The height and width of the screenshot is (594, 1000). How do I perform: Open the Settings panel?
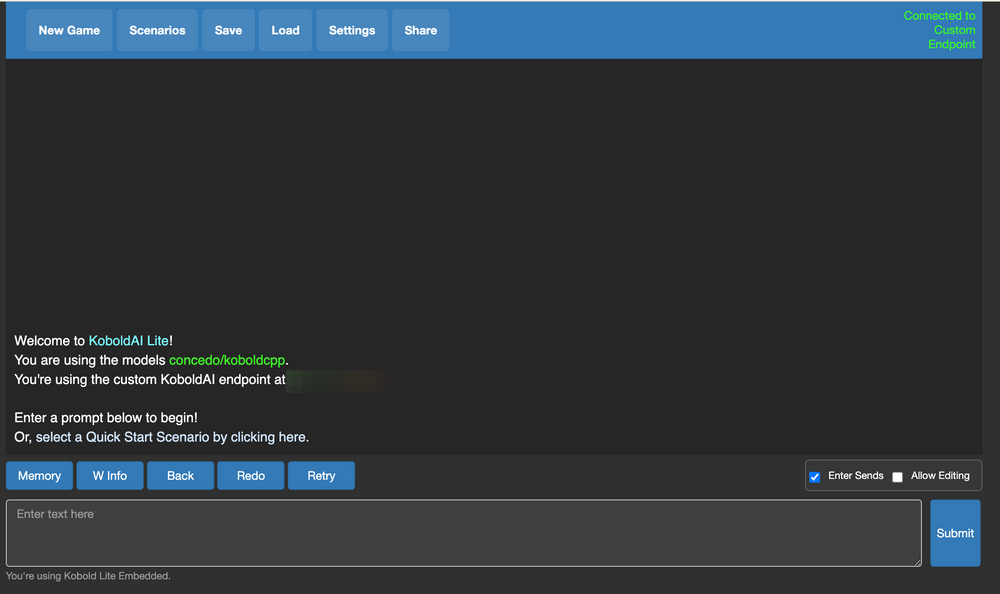[351, 30]
